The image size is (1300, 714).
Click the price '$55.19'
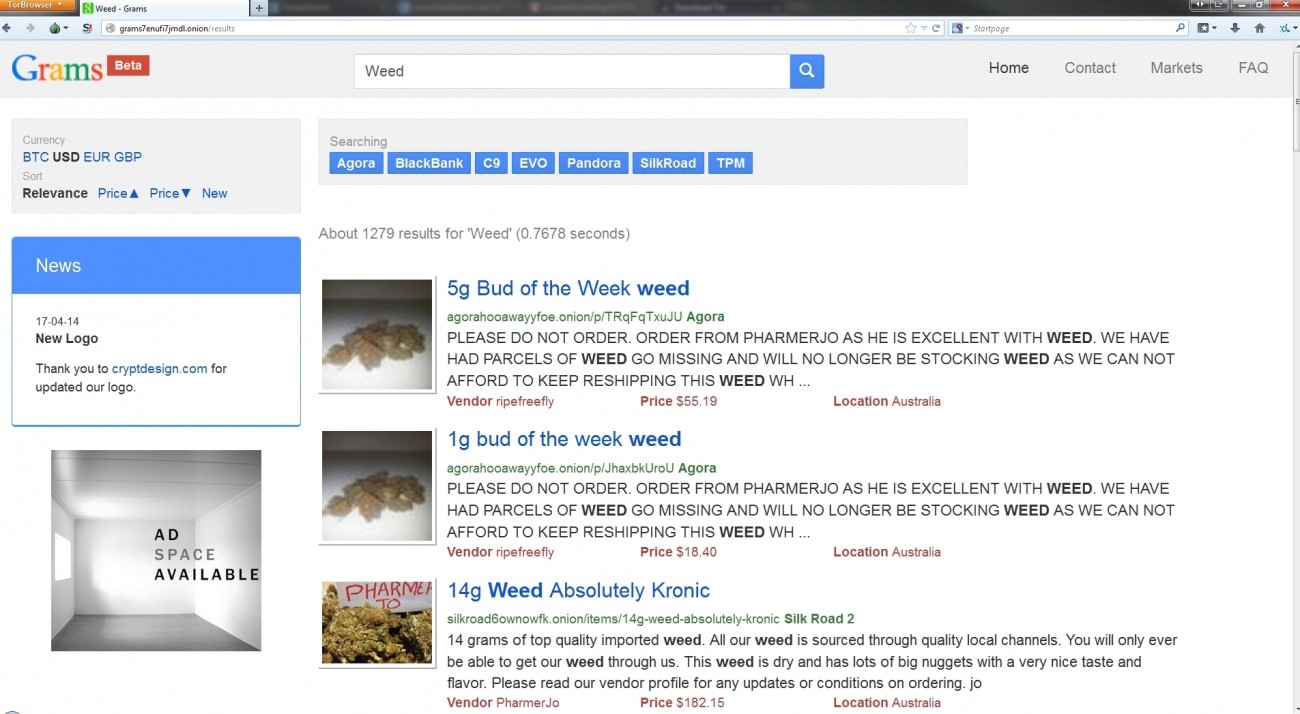[x=697, y=402]
